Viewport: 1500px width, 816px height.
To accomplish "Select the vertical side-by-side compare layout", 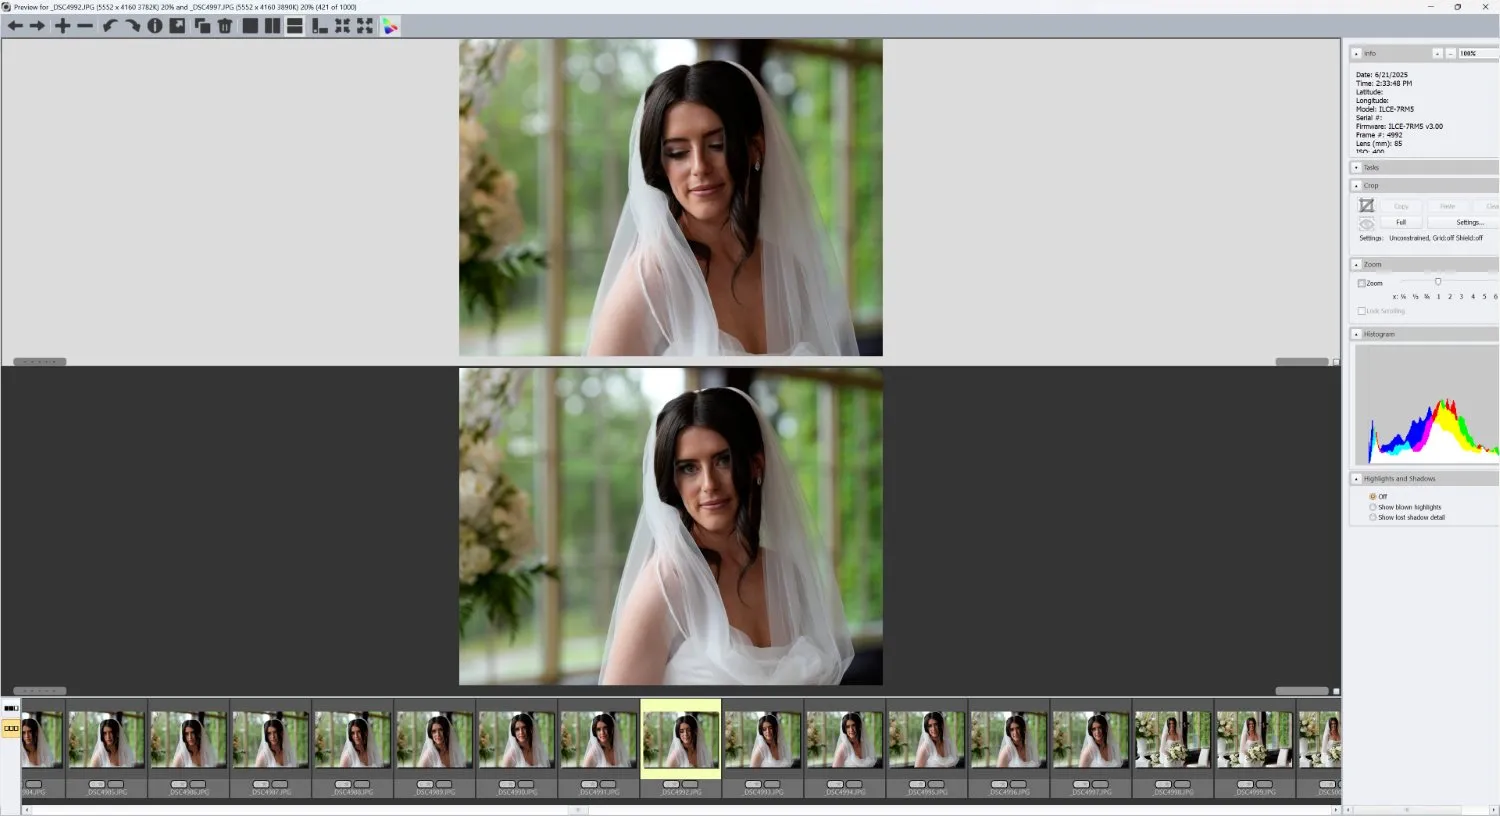I will point(272,26).
